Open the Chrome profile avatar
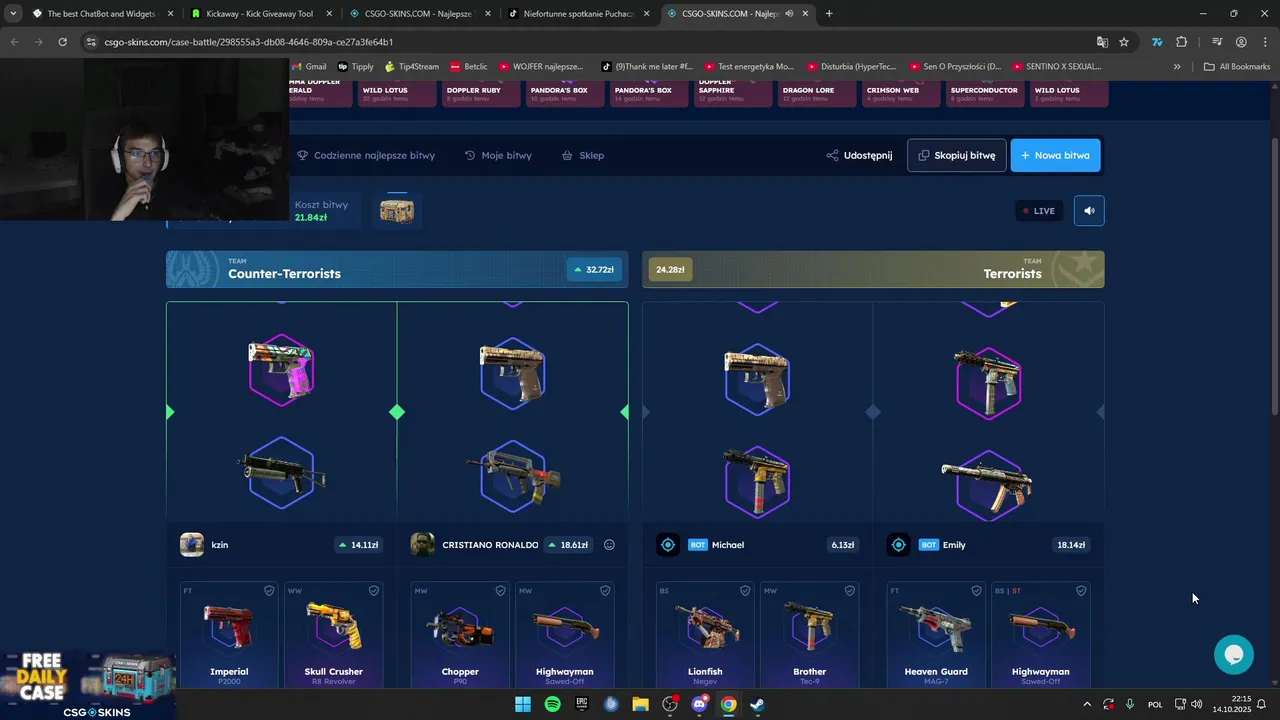This screenshot has width=1280, height=720. point(1241,42)
